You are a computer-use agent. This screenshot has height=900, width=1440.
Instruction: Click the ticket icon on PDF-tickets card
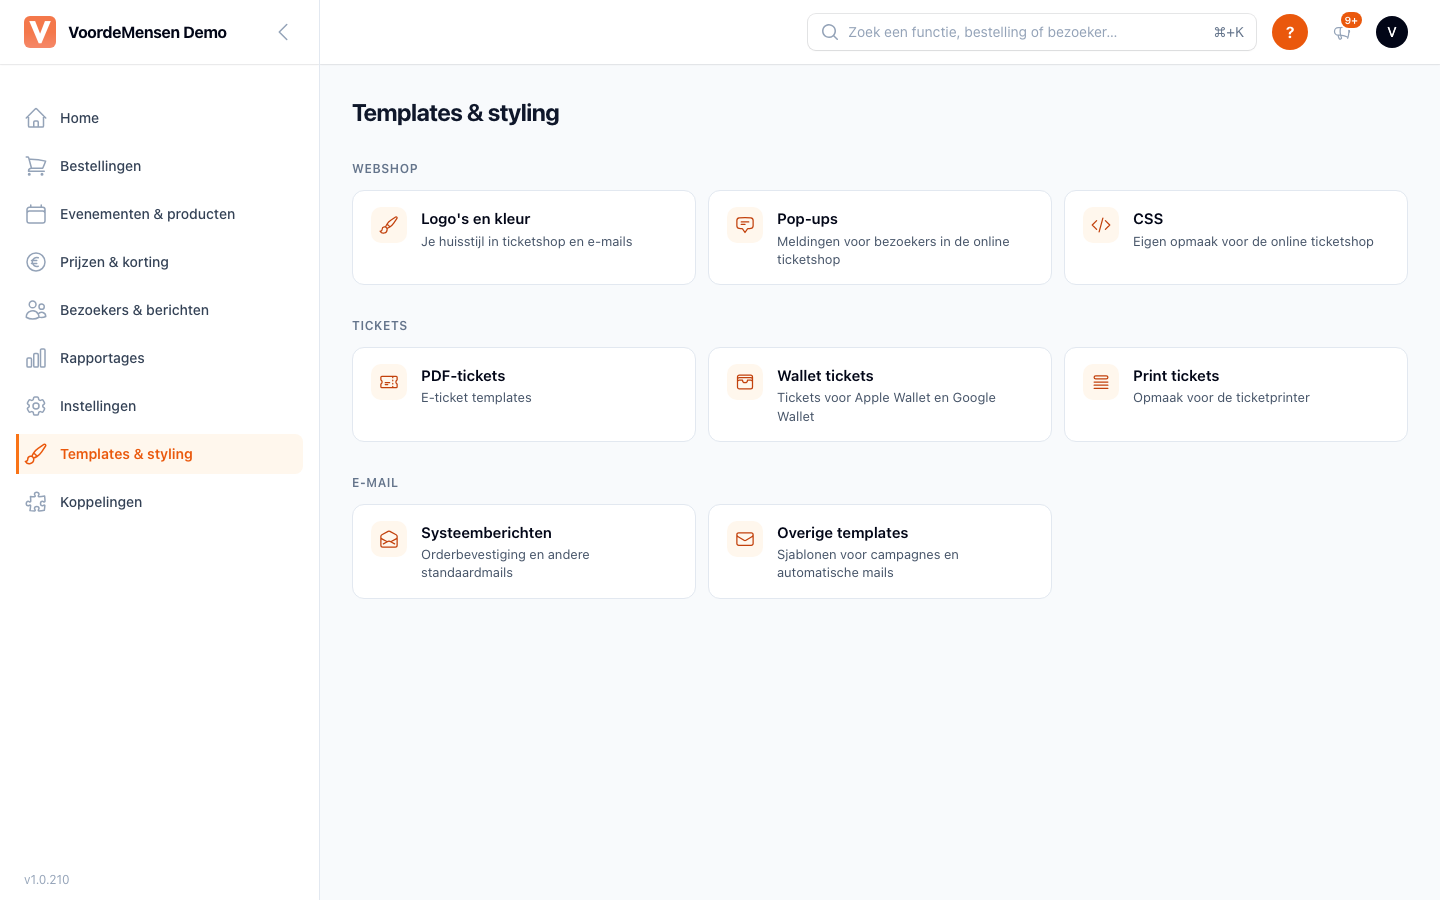point(389,382)
